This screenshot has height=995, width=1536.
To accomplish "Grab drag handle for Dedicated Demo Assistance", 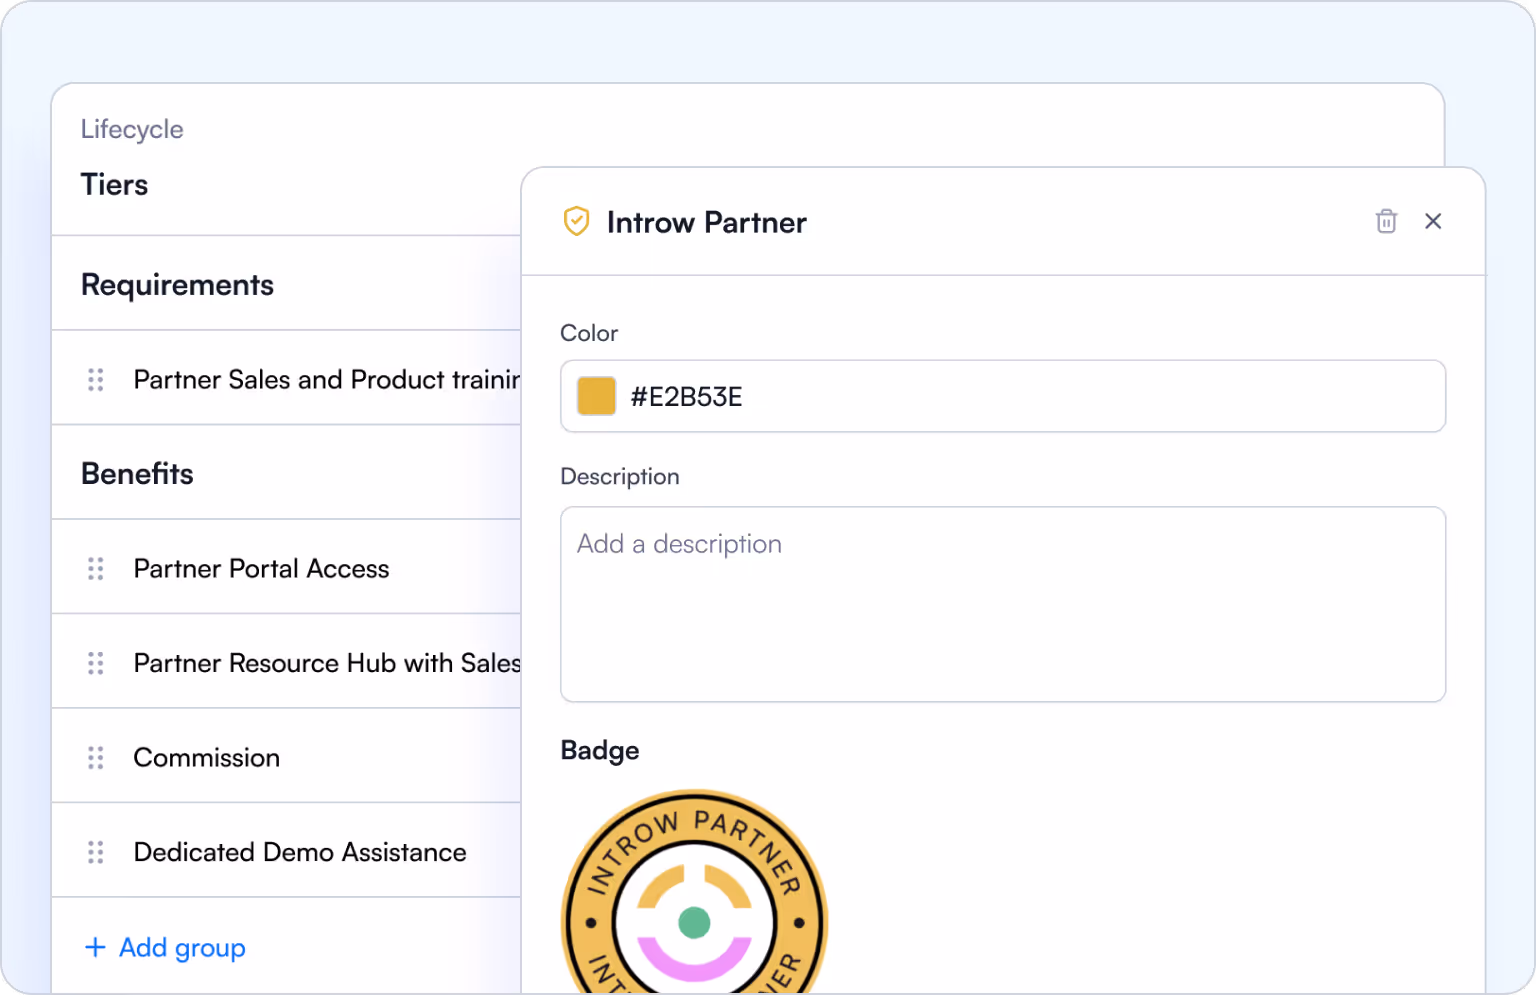I will [x=96, y=852].
